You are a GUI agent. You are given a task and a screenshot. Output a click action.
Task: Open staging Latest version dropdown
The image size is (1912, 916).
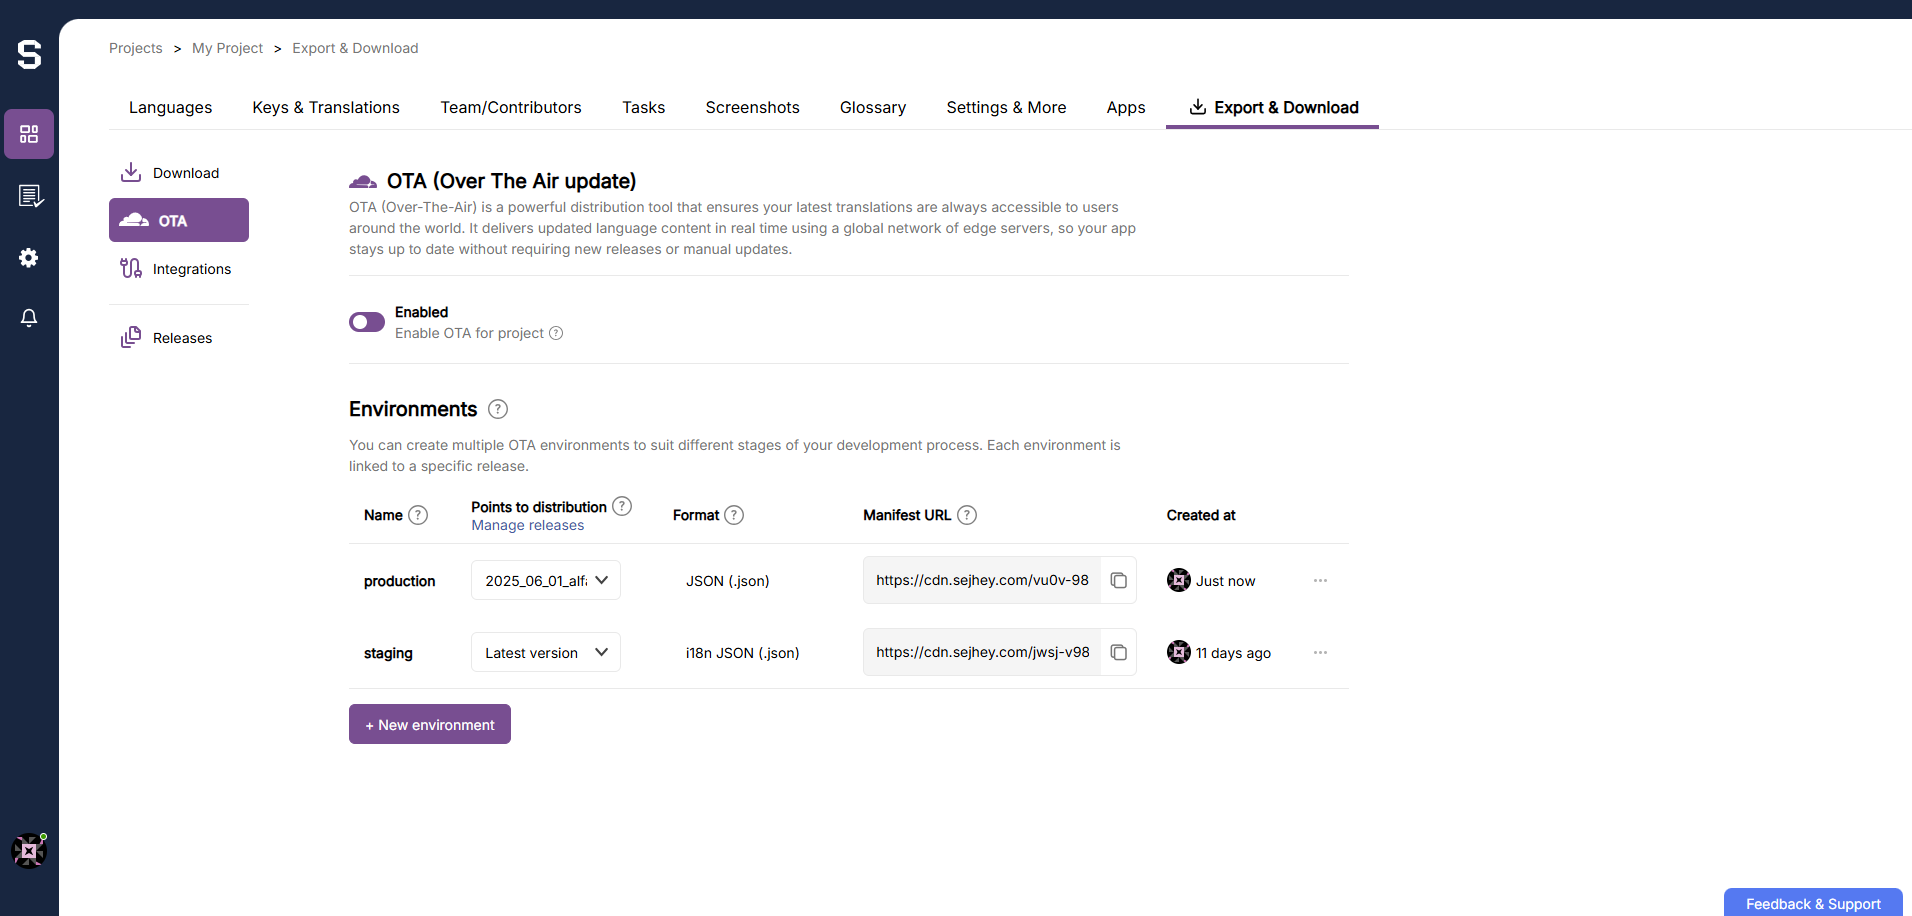coord(546,652)
